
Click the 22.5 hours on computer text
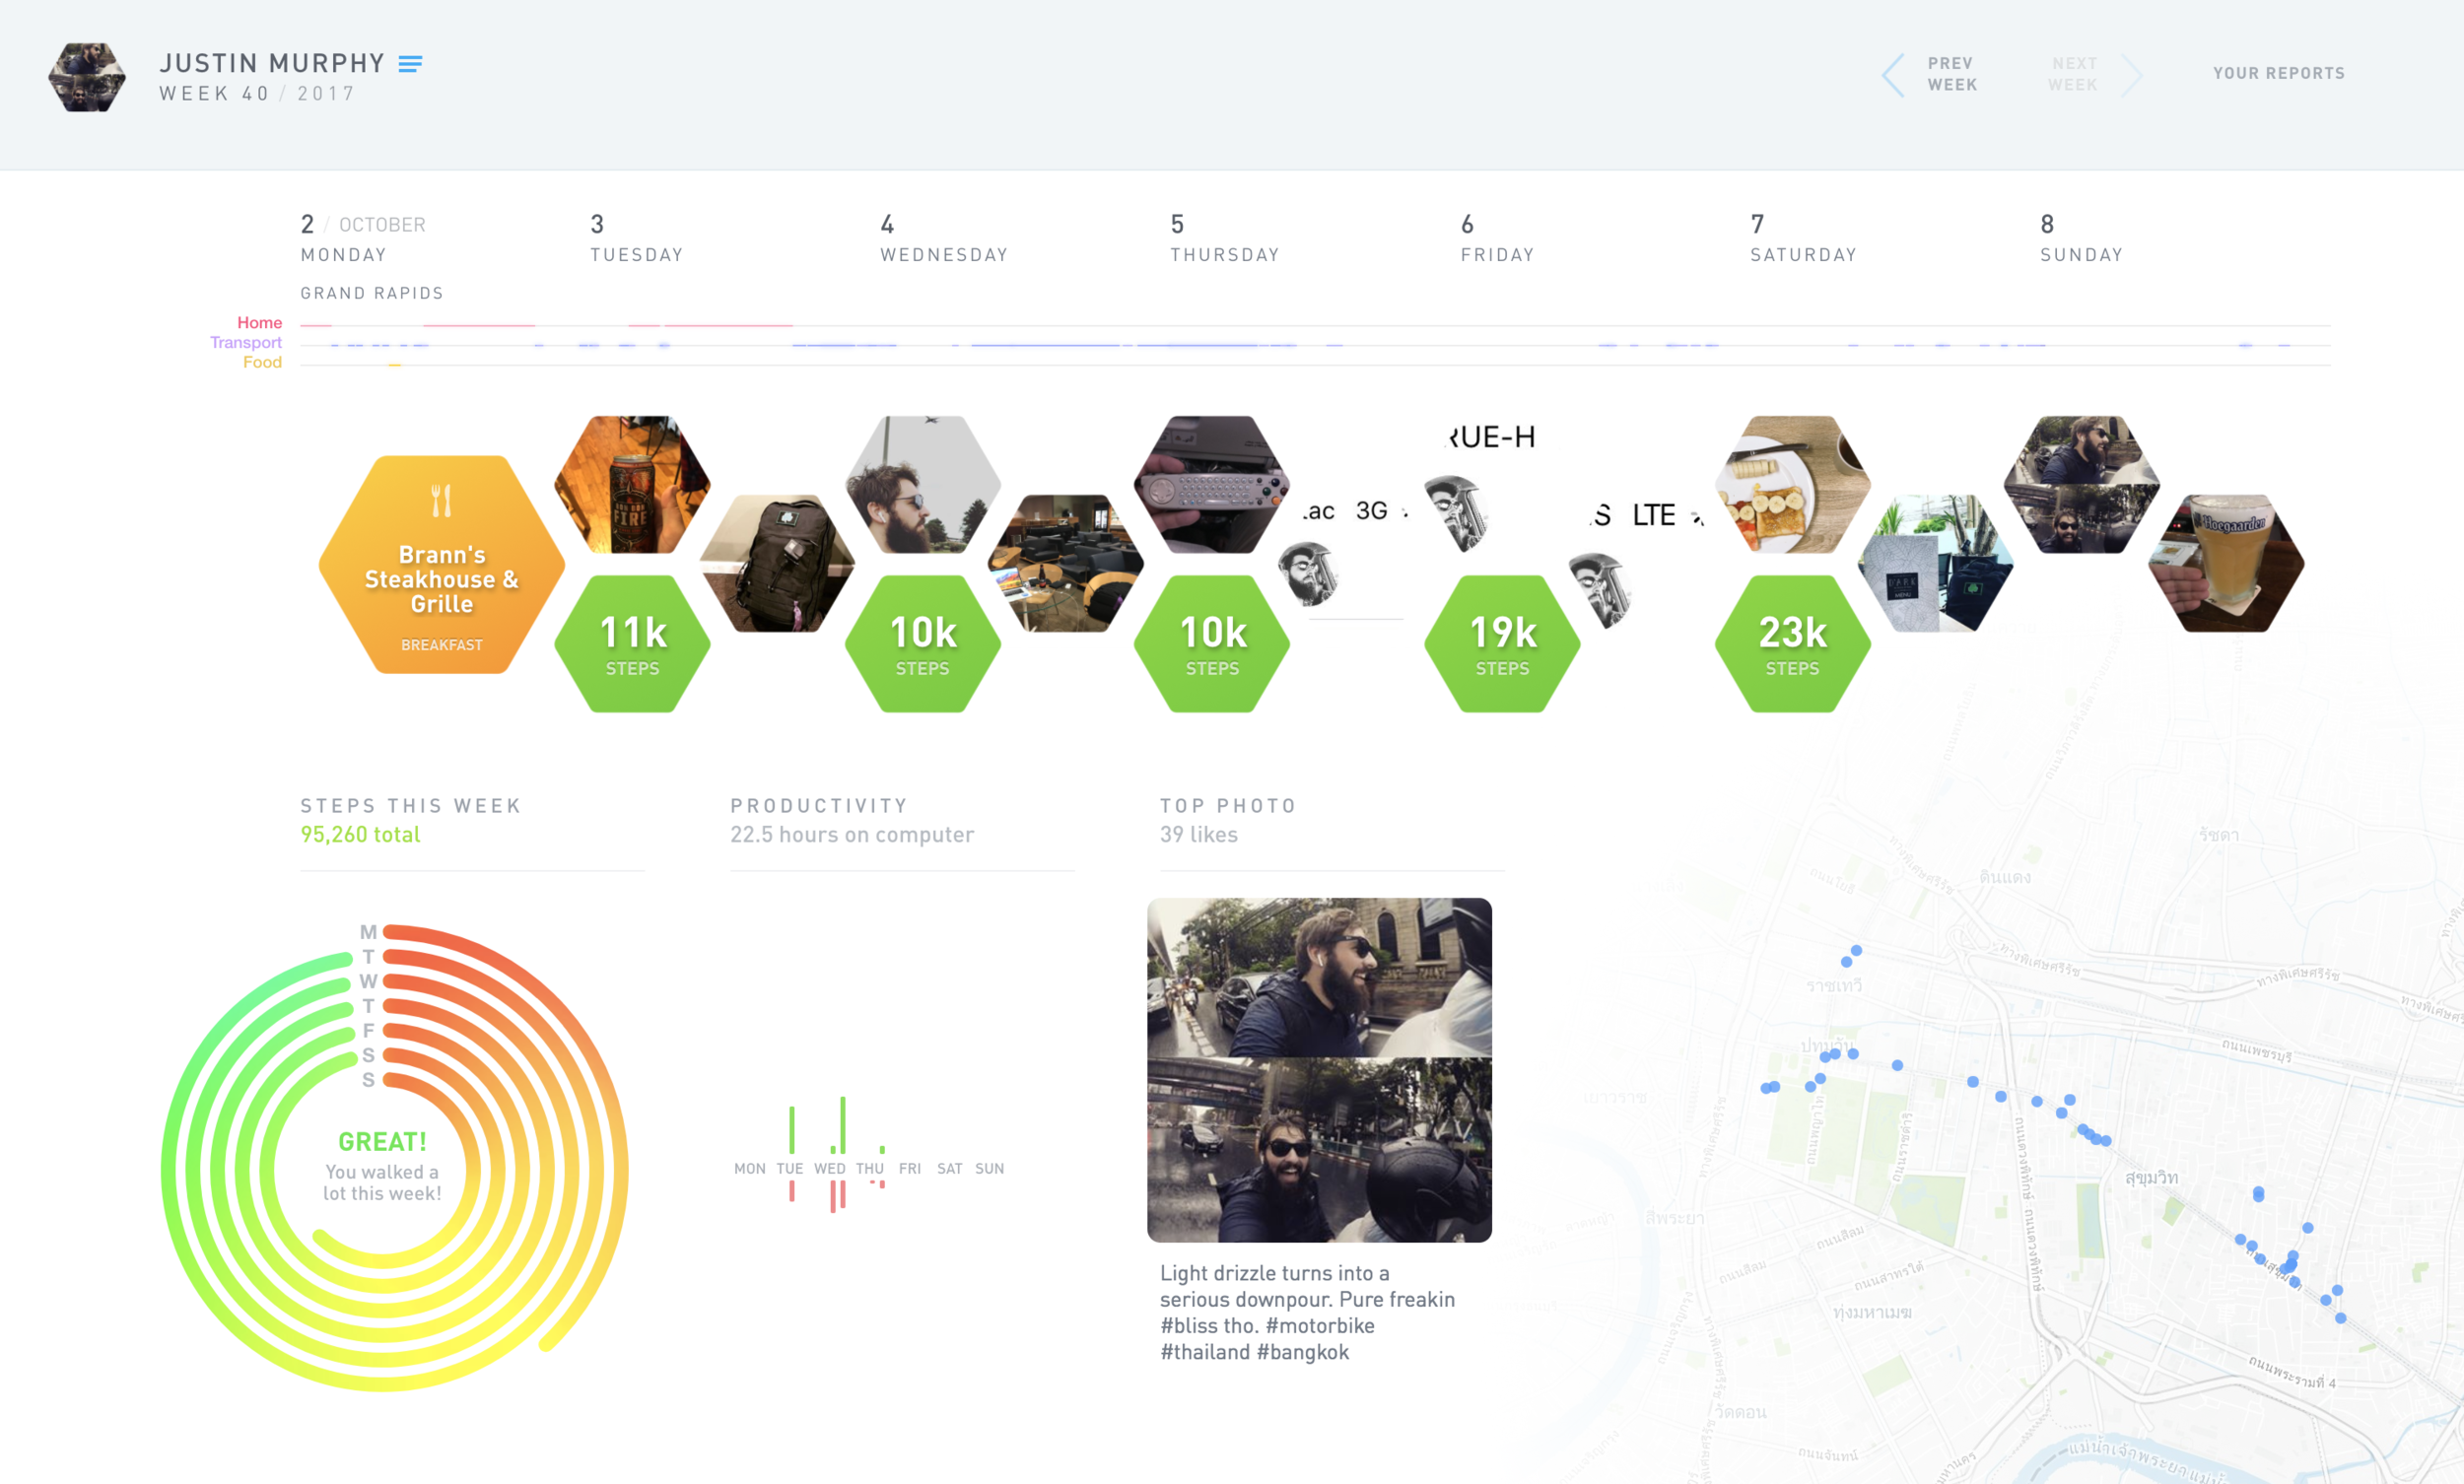[852, 834]
